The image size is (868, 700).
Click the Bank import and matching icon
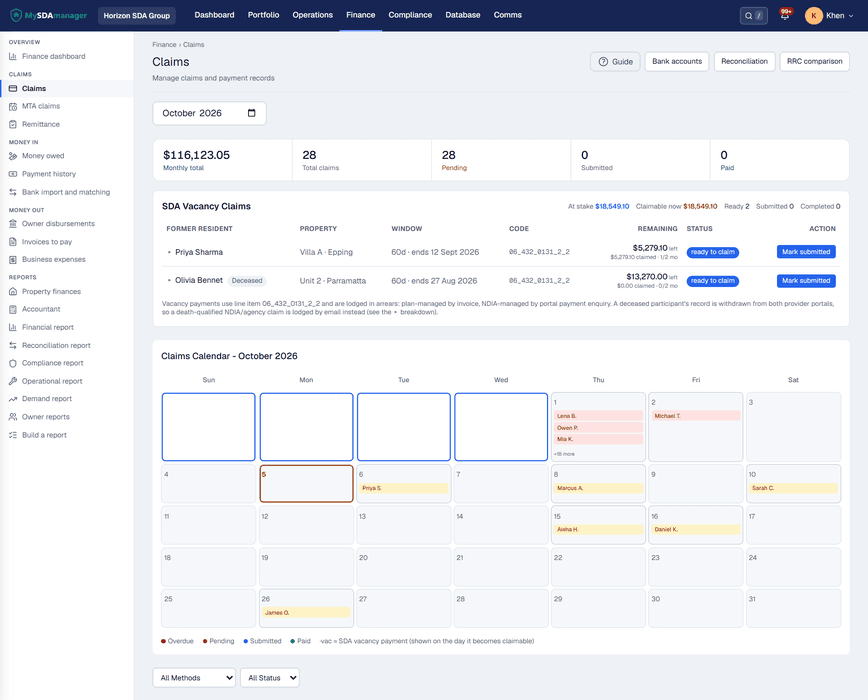click(13, 192)
